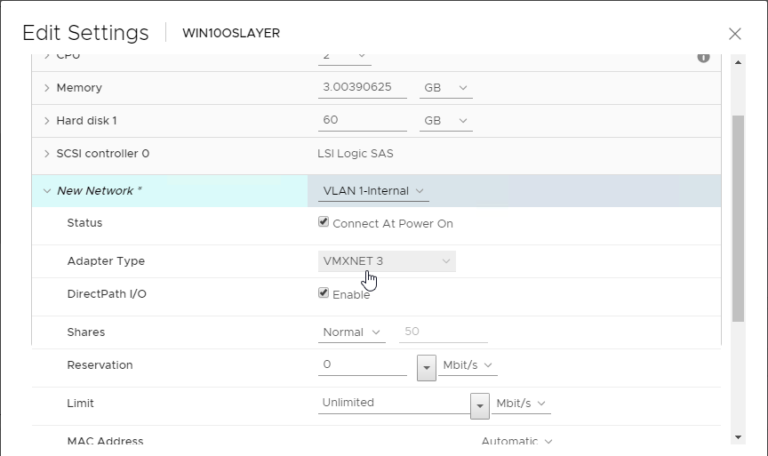Click the Memory size input field

361,88
